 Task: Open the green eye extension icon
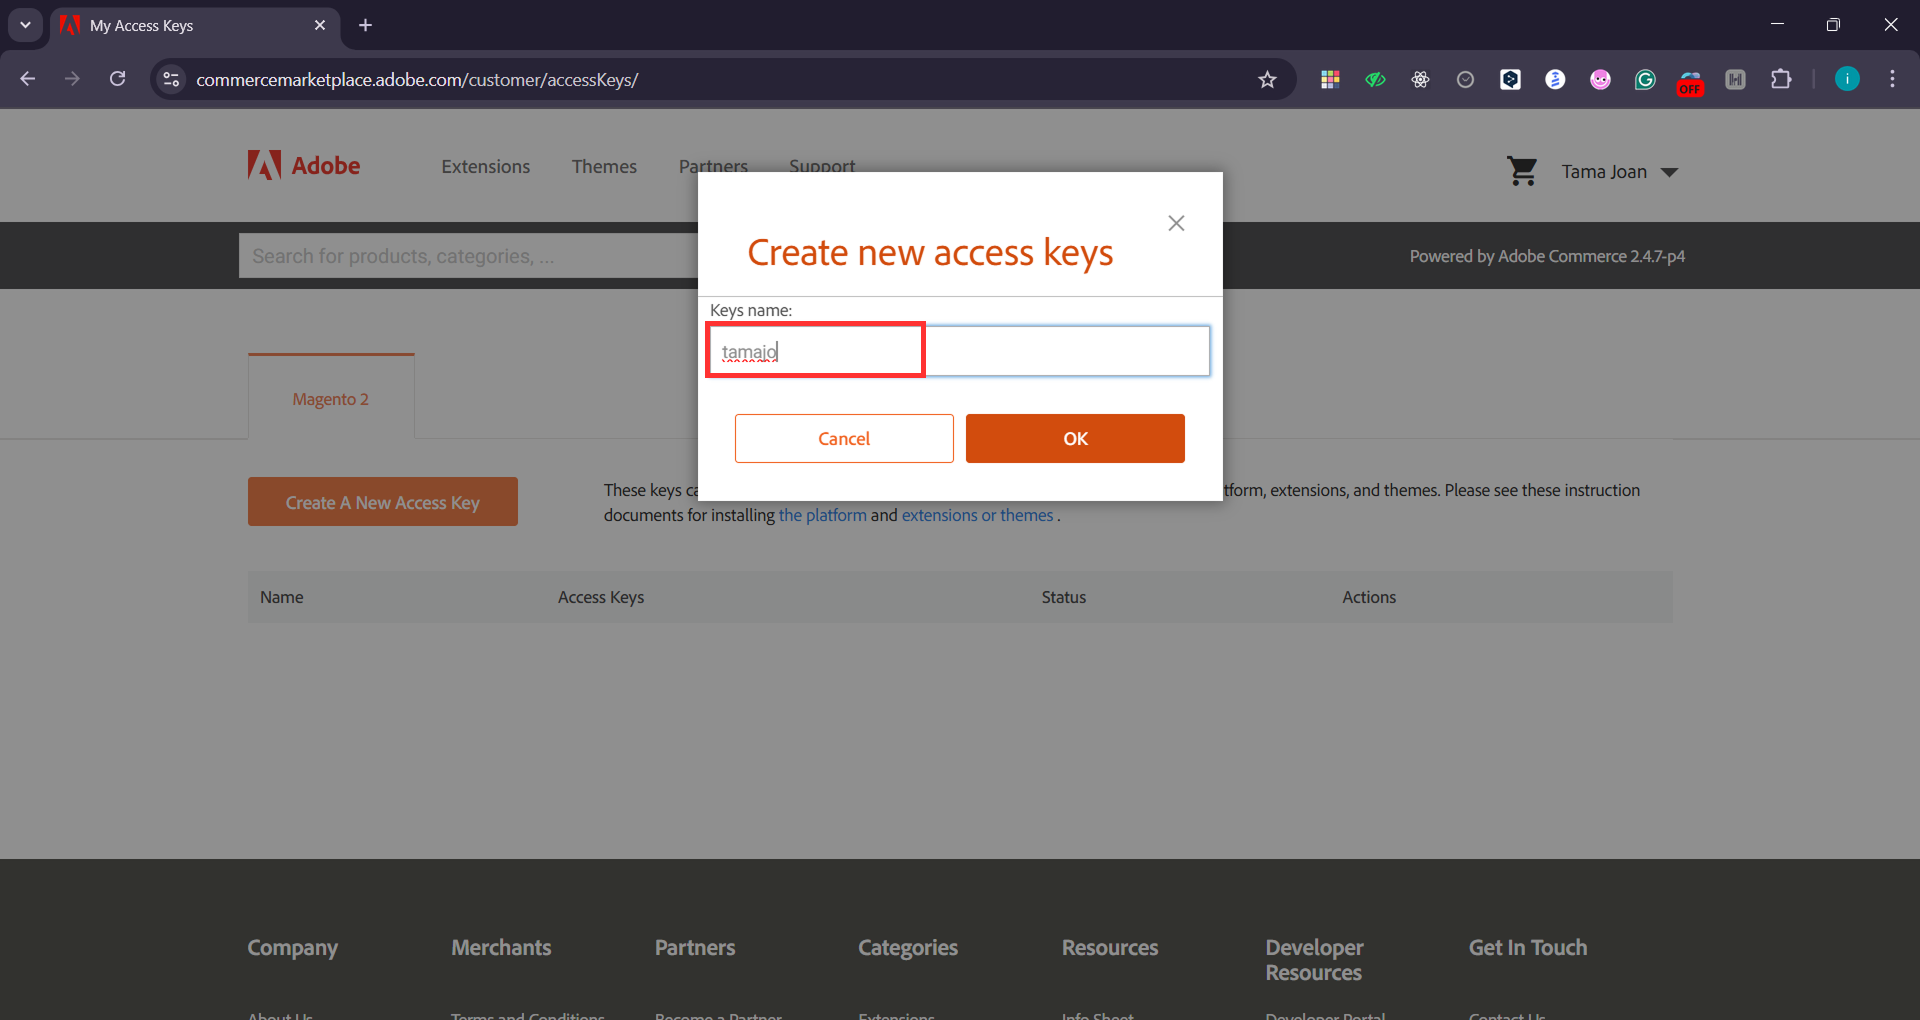coord(1375,79)
